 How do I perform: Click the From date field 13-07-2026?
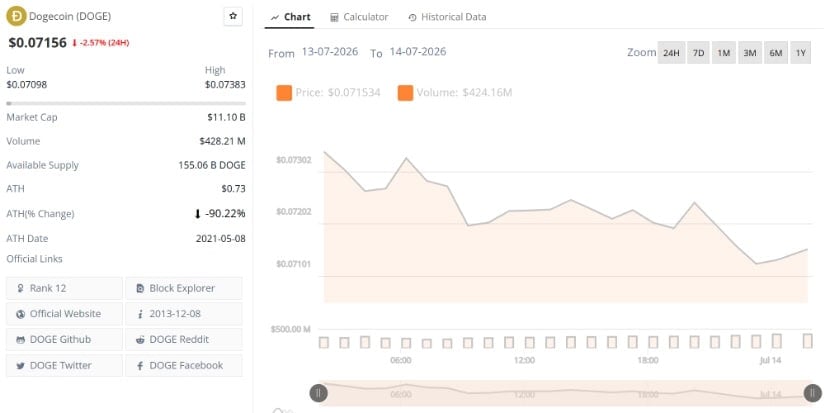[x=330, y=52]
